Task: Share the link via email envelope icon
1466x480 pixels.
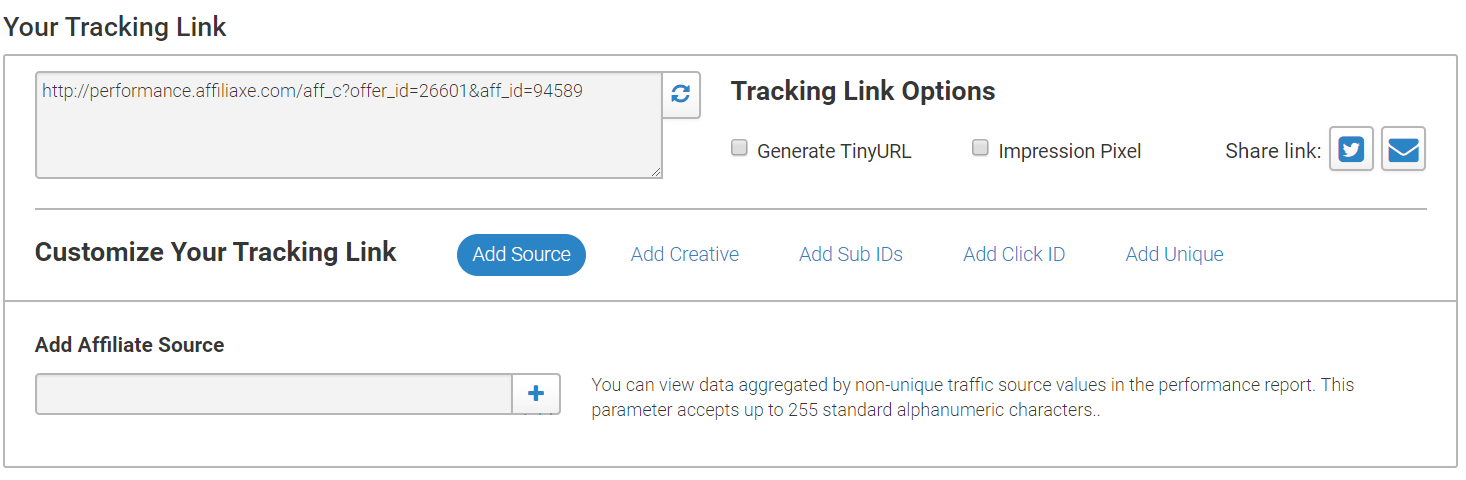Action: tap(1403, 150)
